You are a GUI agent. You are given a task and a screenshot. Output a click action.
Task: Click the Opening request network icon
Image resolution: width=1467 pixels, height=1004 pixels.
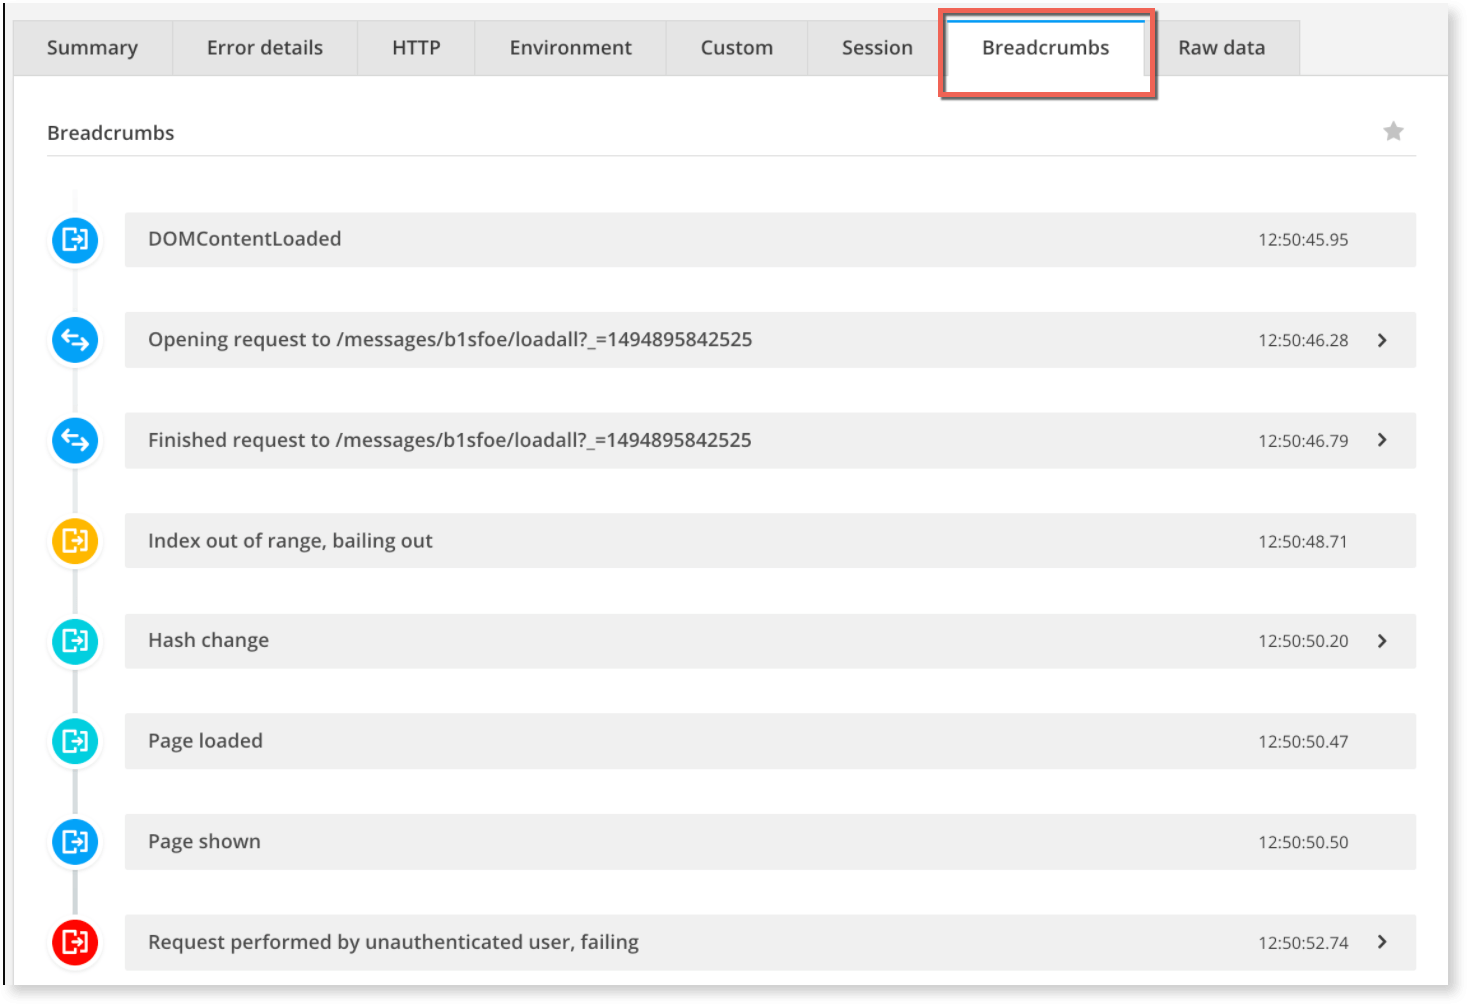(75, 340)
